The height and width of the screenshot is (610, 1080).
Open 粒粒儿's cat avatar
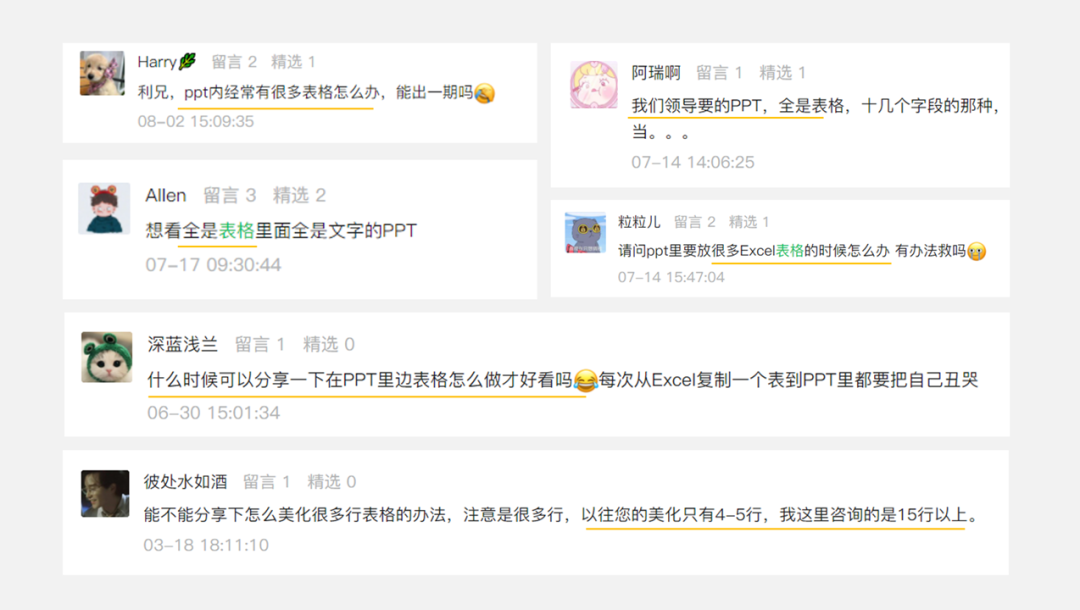click(x=585, y=233)
